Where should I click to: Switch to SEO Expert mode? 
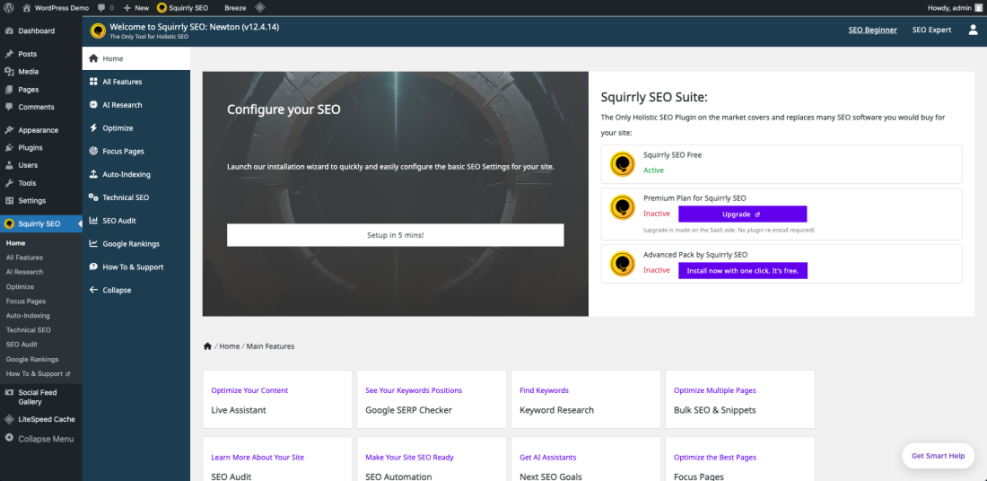click(932, 30)
